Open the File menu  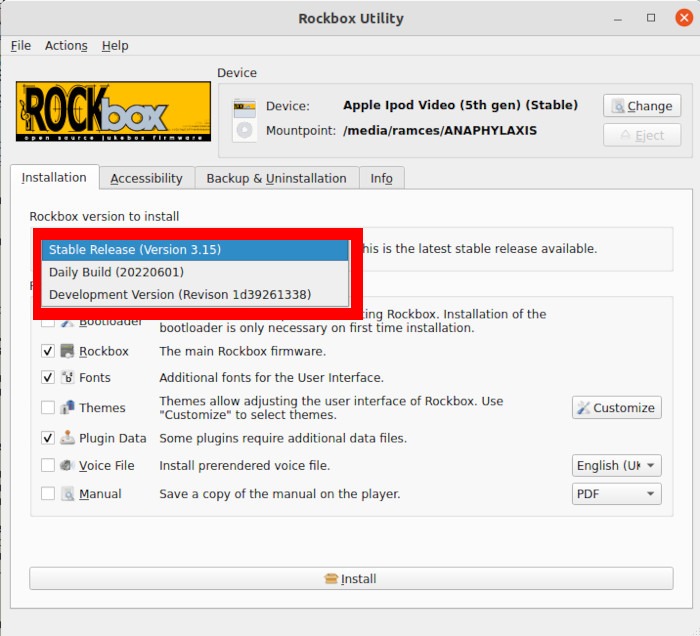[21, 46]
